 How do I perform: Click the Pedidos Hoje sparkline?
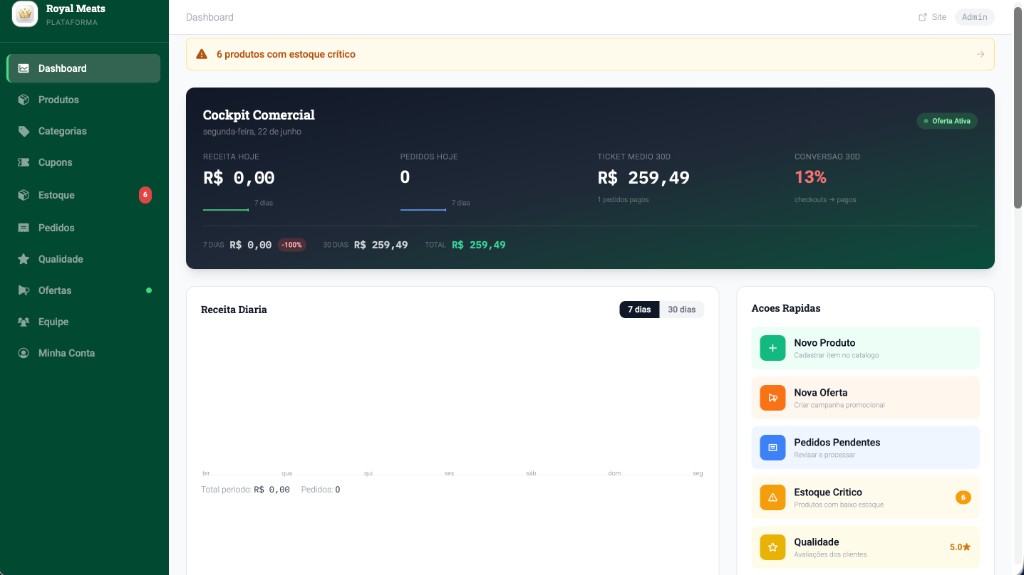coord(423,210)
